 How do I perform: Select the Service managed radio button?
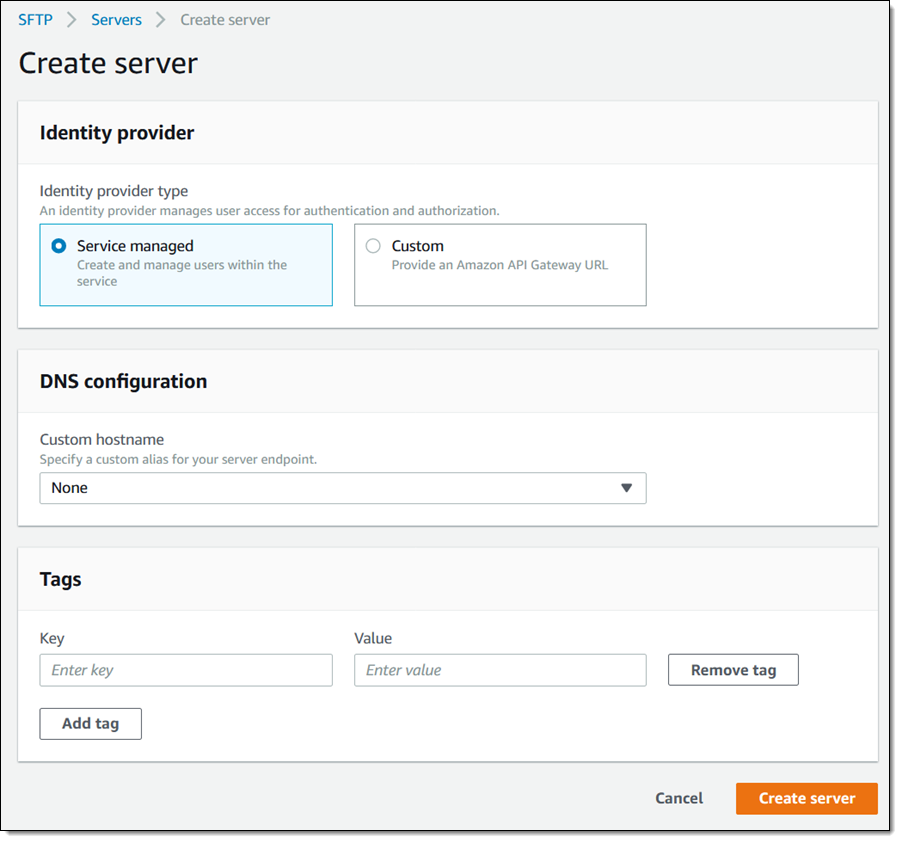(x=59, y=246)
